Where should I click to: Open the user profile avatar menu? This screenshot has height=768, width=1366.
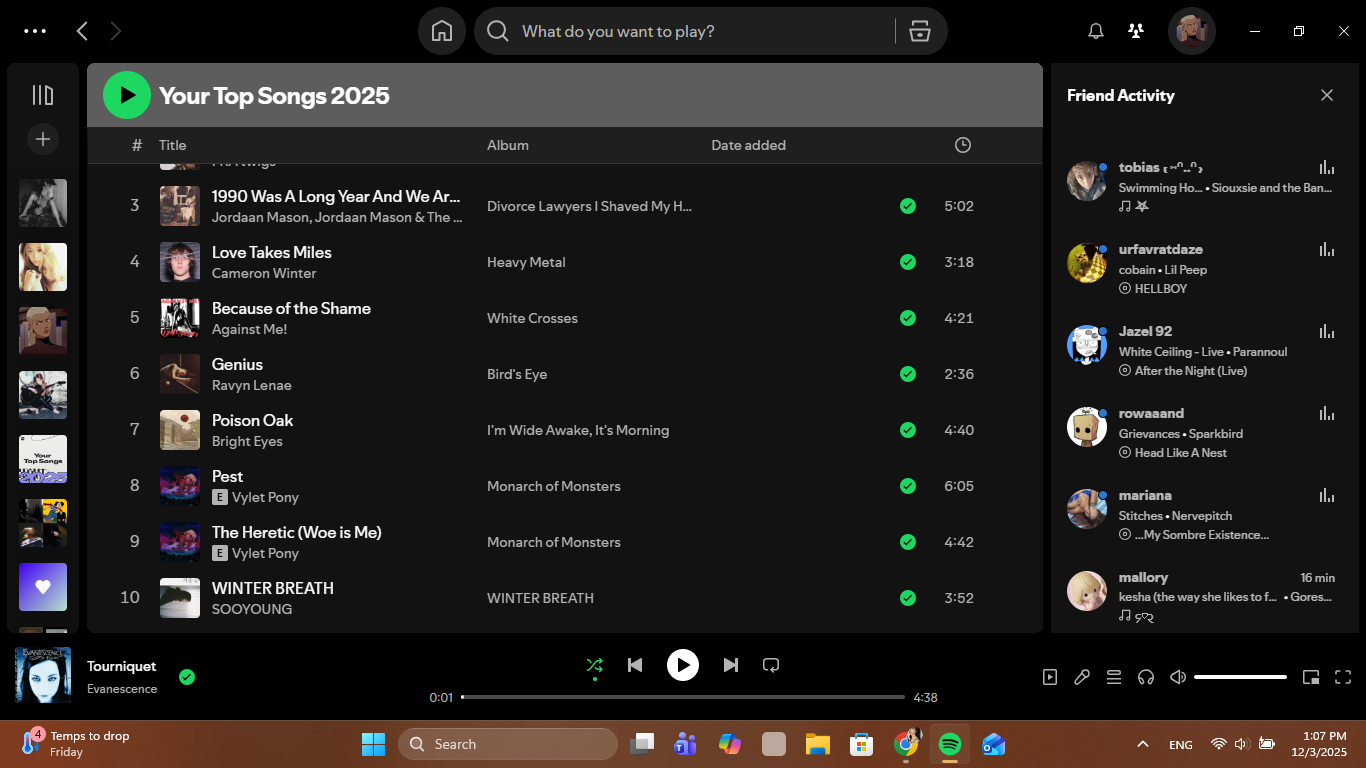[1192, 31]
